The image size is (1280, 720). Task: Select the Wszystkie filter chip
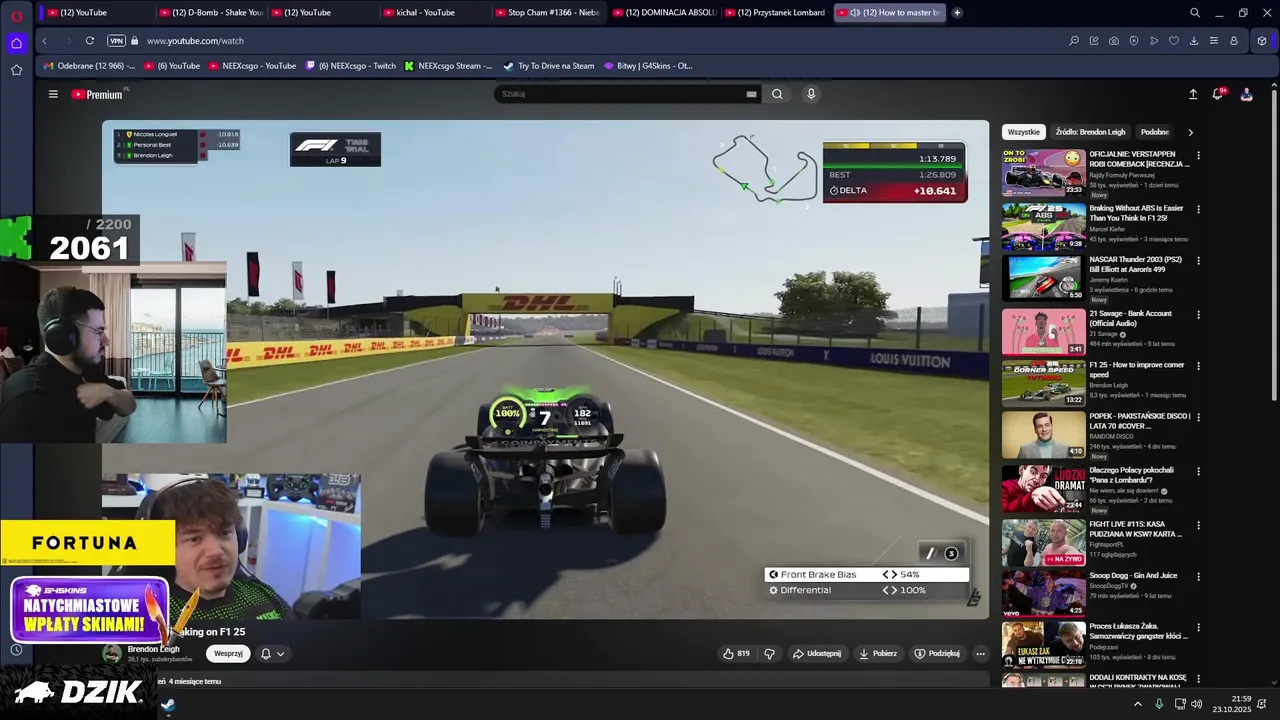point(1023,132)
